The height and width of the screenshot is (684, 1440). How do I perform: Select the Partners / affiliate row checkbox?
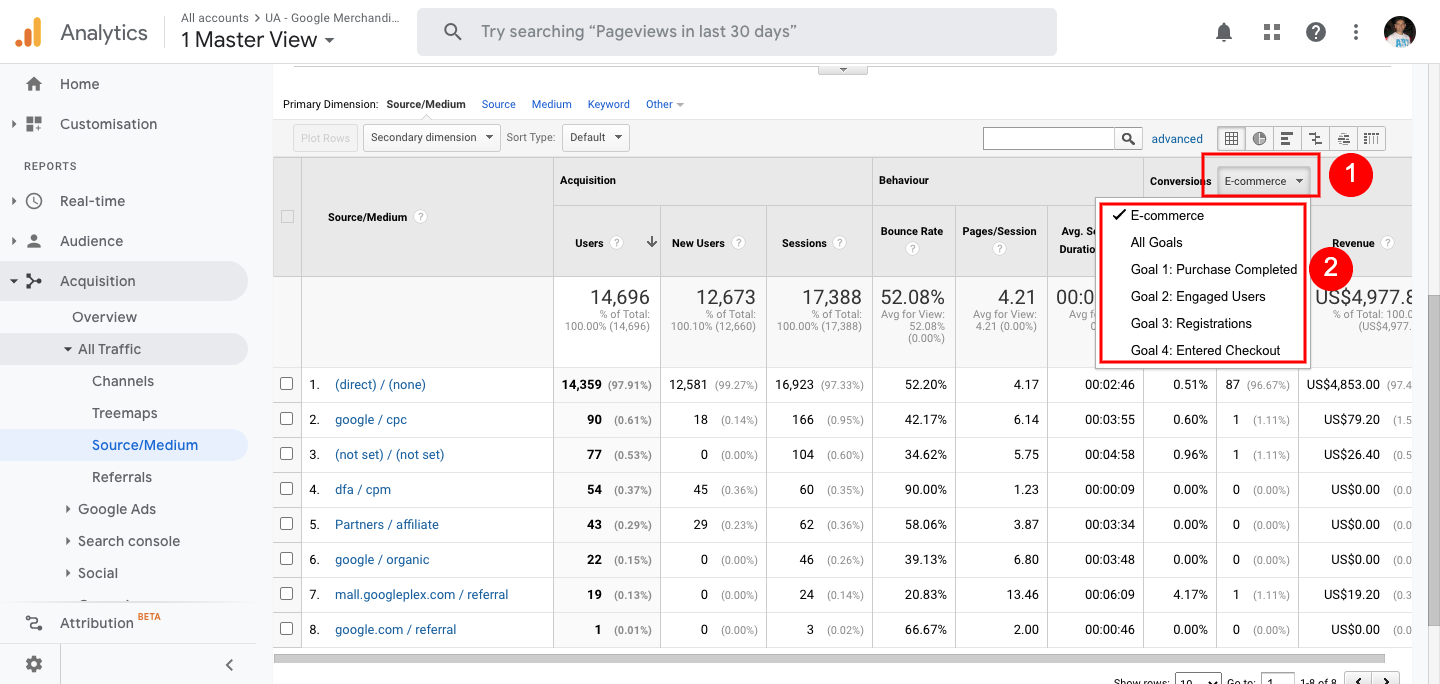click(x=287, y=524)
